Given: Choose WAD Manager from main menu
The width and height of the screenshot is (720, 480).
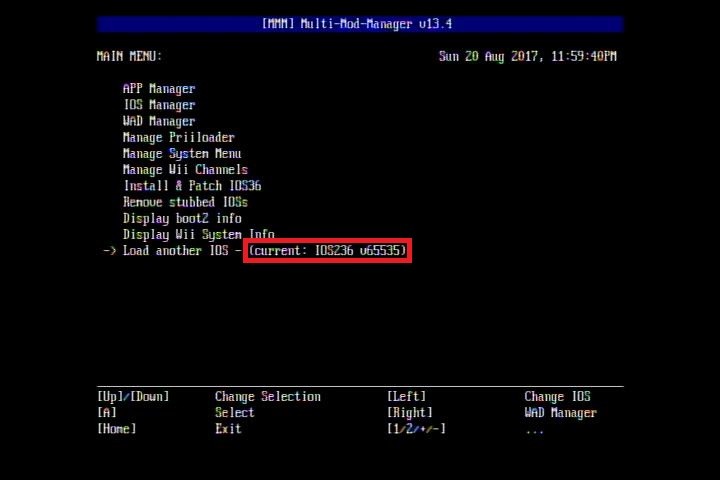Looking at the screenshot, I should [x=159, y=121].
